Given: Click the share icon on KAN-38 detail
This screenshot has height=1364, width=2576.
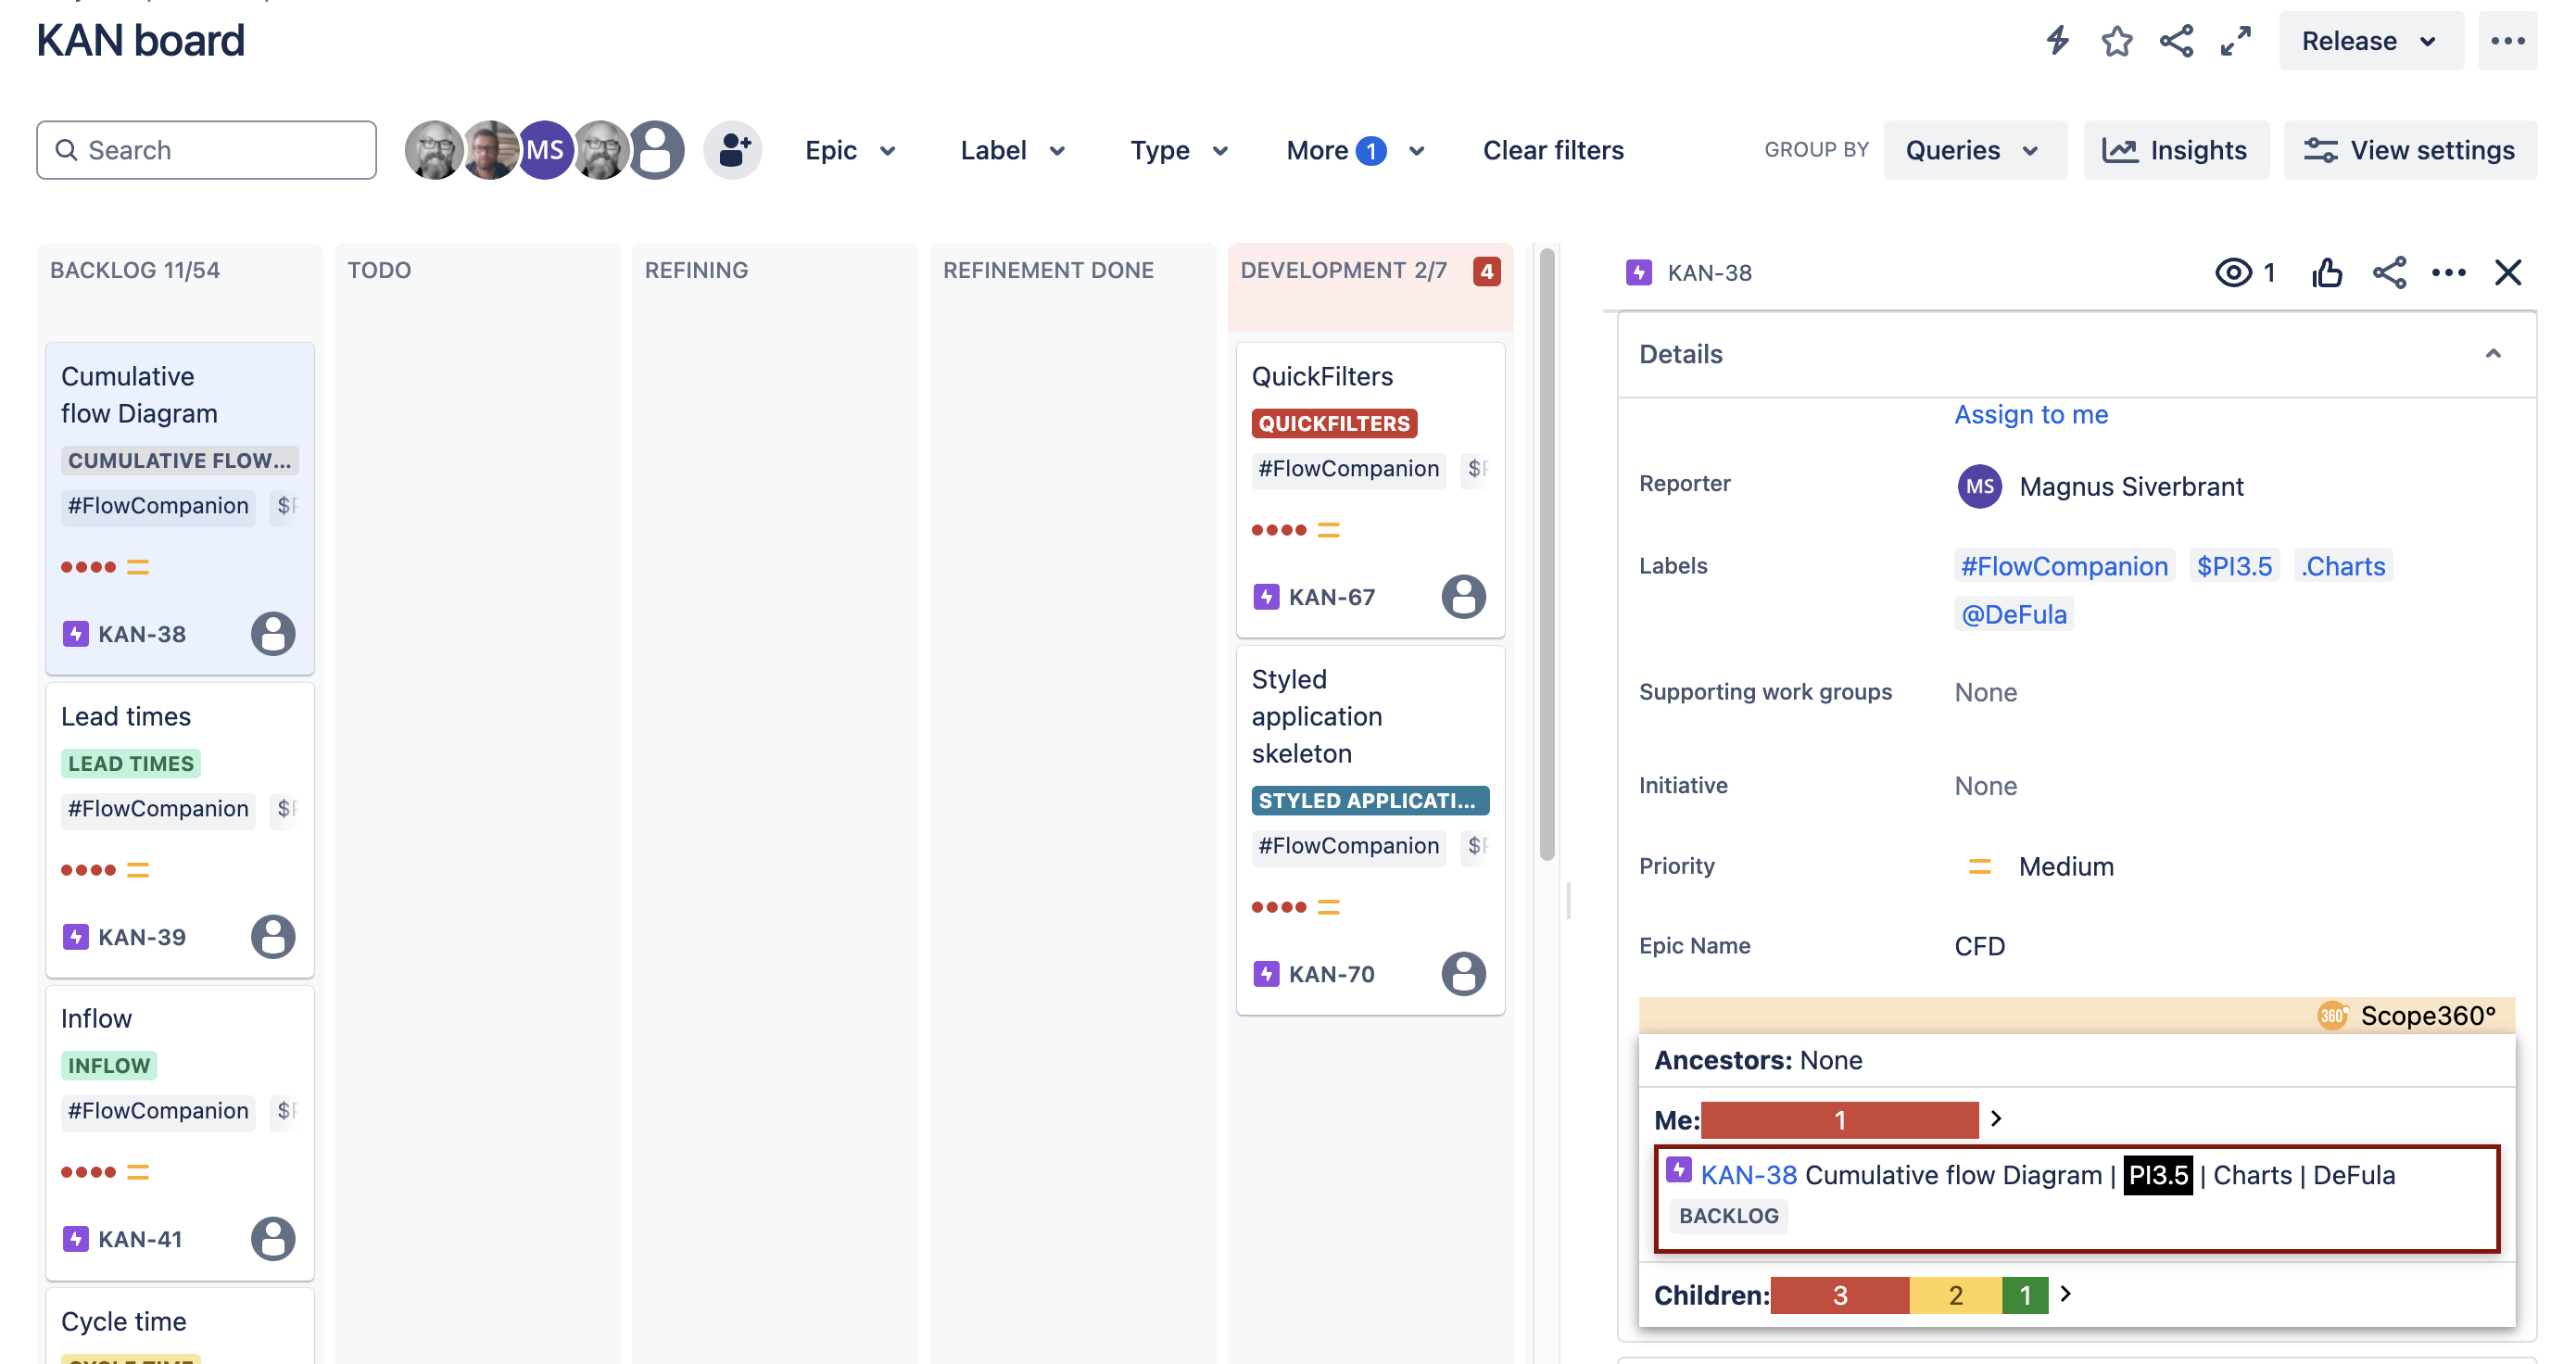Looking at the screenshot, I should [2387, 272].
